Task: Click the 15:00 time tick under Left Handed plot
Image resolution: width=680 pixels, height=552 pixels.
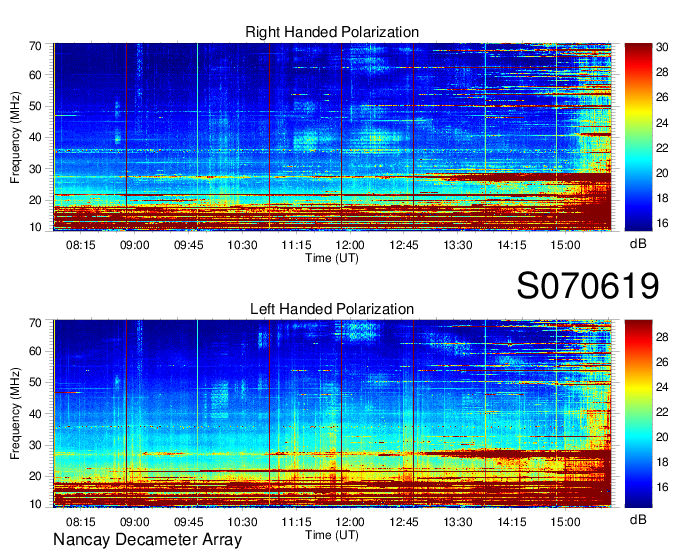Action: tap(565, 522)
